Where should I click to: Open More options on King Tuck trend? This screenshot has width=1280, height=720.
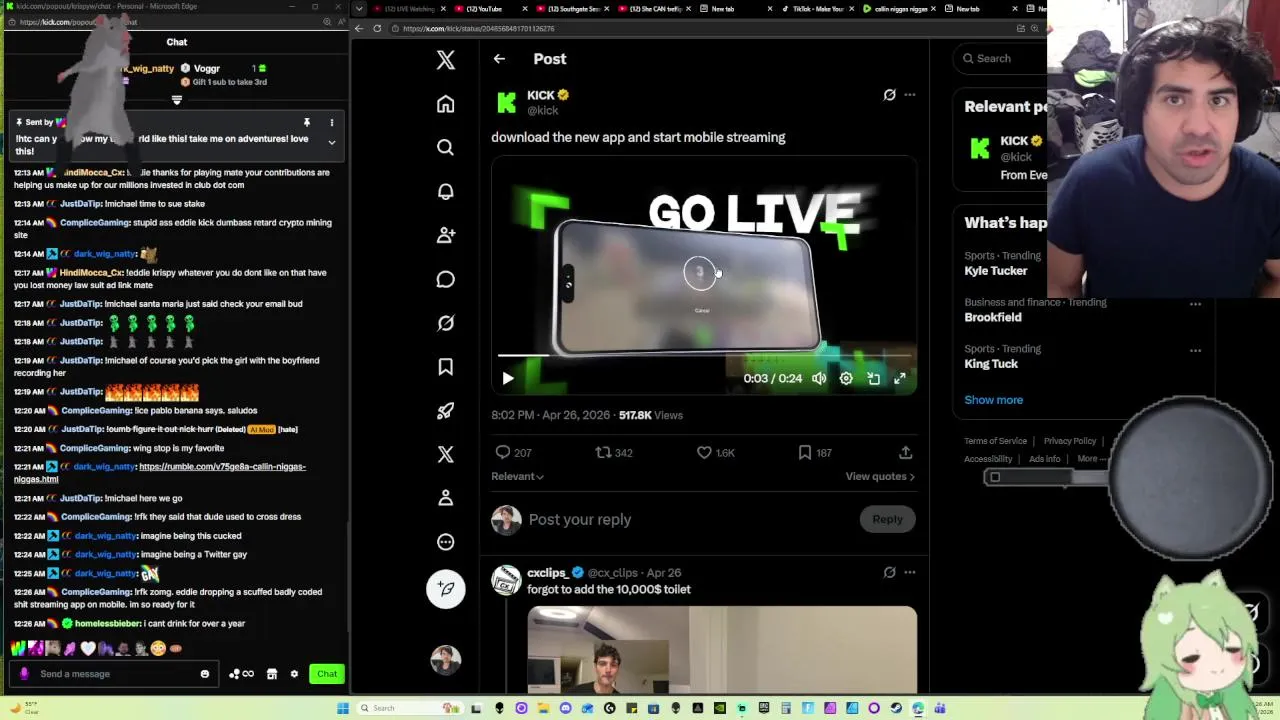click(x=1195, y=351)
